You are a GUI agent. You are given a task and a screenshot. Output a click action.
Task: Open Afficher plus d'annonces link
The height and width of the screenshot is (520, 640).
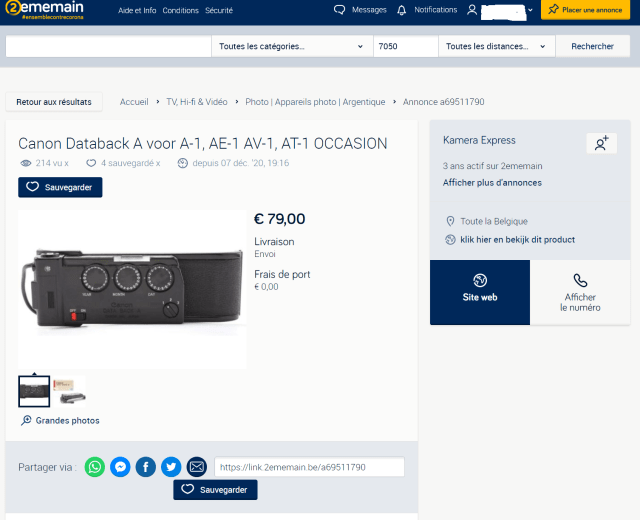tap(492, 183)
